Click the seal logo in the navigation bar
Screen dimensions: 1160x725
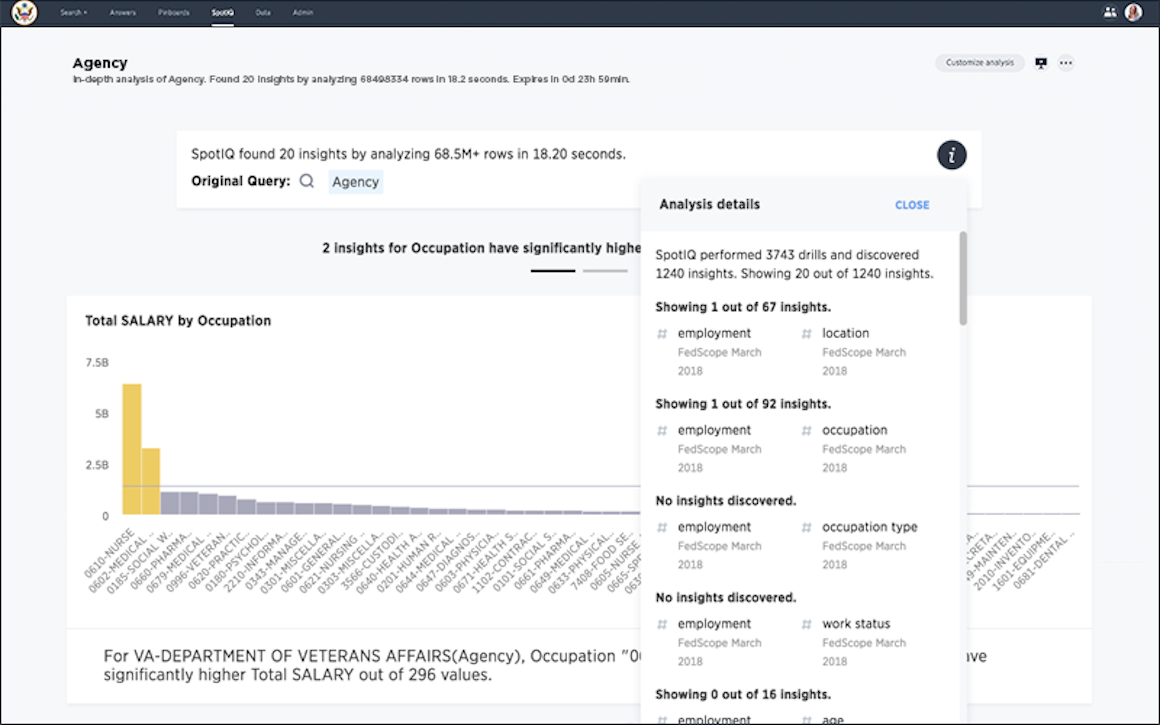(24, 13)
